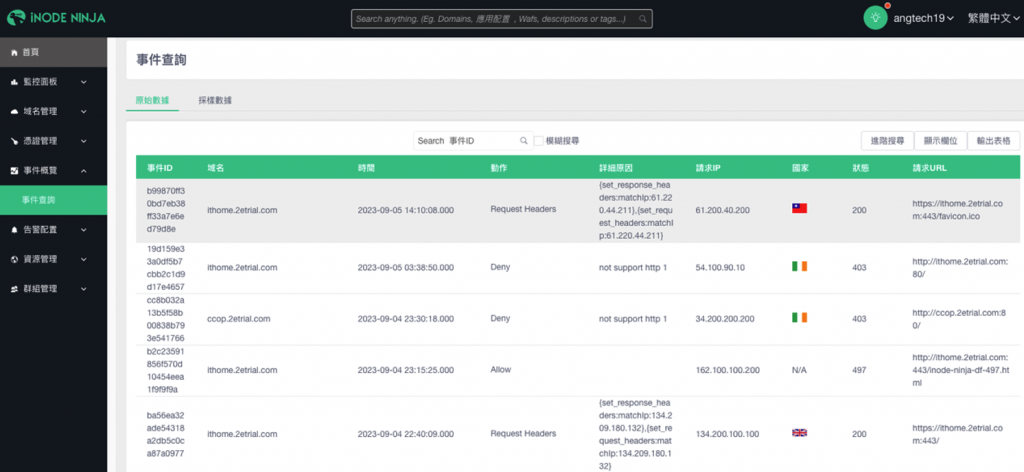Image resolution: width=1024 pixels, height=472 pixels.
Task: Open the angtech19 account dropdown
Action: coord(923,18)
